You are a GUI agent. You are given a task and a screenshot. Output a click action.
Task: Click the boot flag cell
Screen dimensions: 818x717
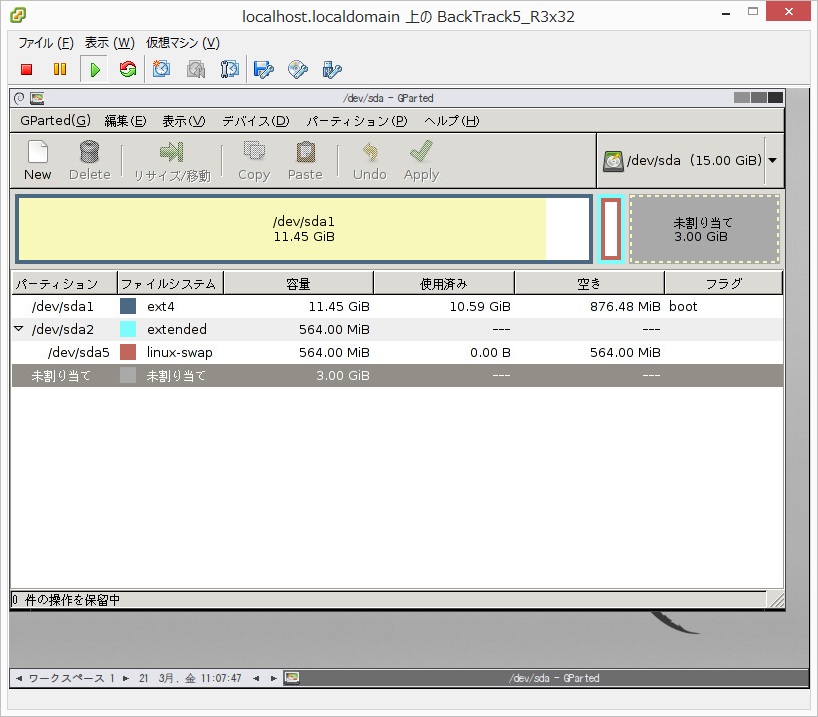pos(683,306)
